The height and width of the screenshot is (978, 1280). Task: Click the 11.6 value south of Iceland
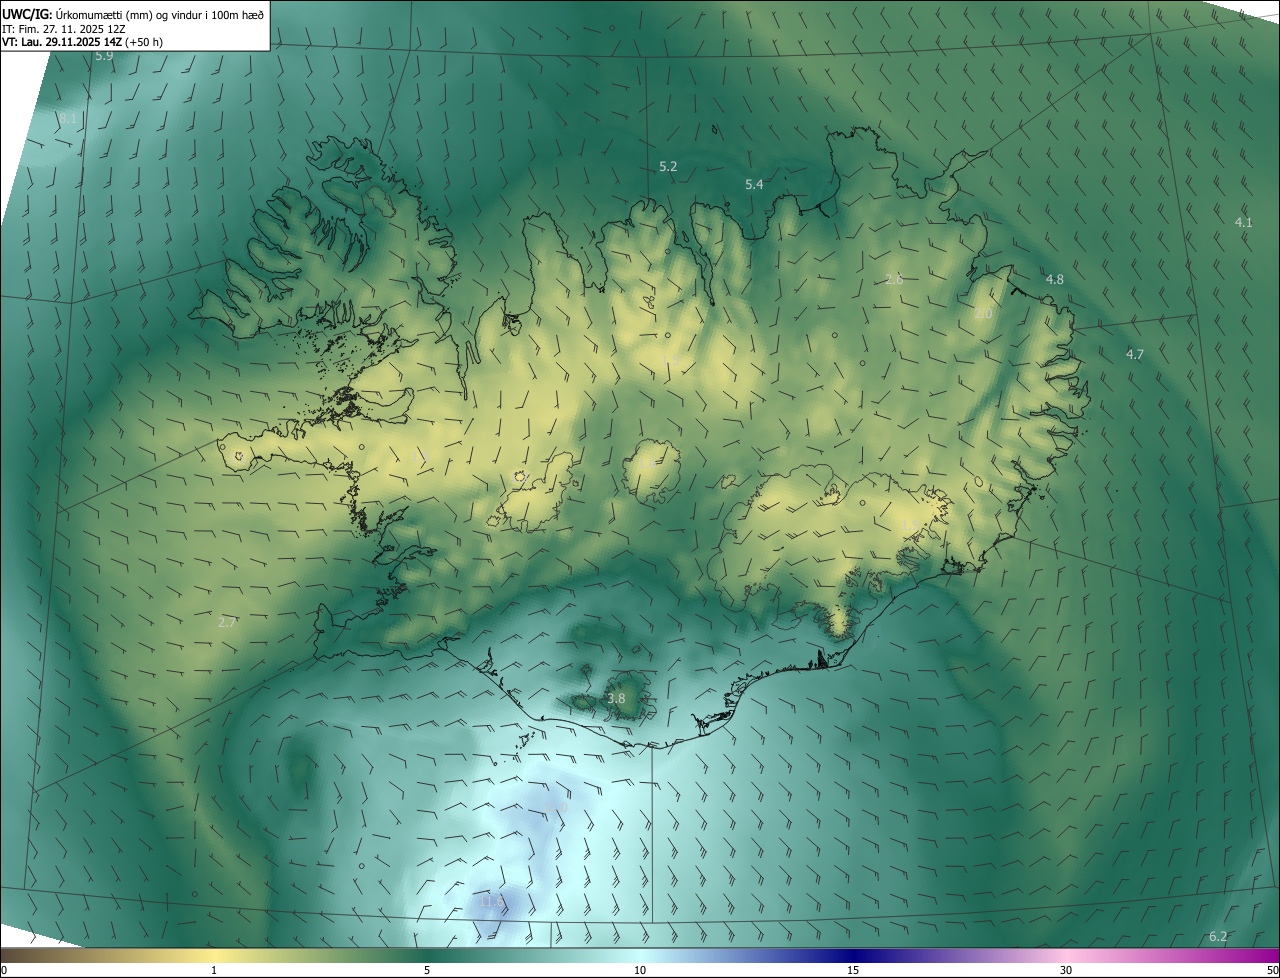click(492, 901)
